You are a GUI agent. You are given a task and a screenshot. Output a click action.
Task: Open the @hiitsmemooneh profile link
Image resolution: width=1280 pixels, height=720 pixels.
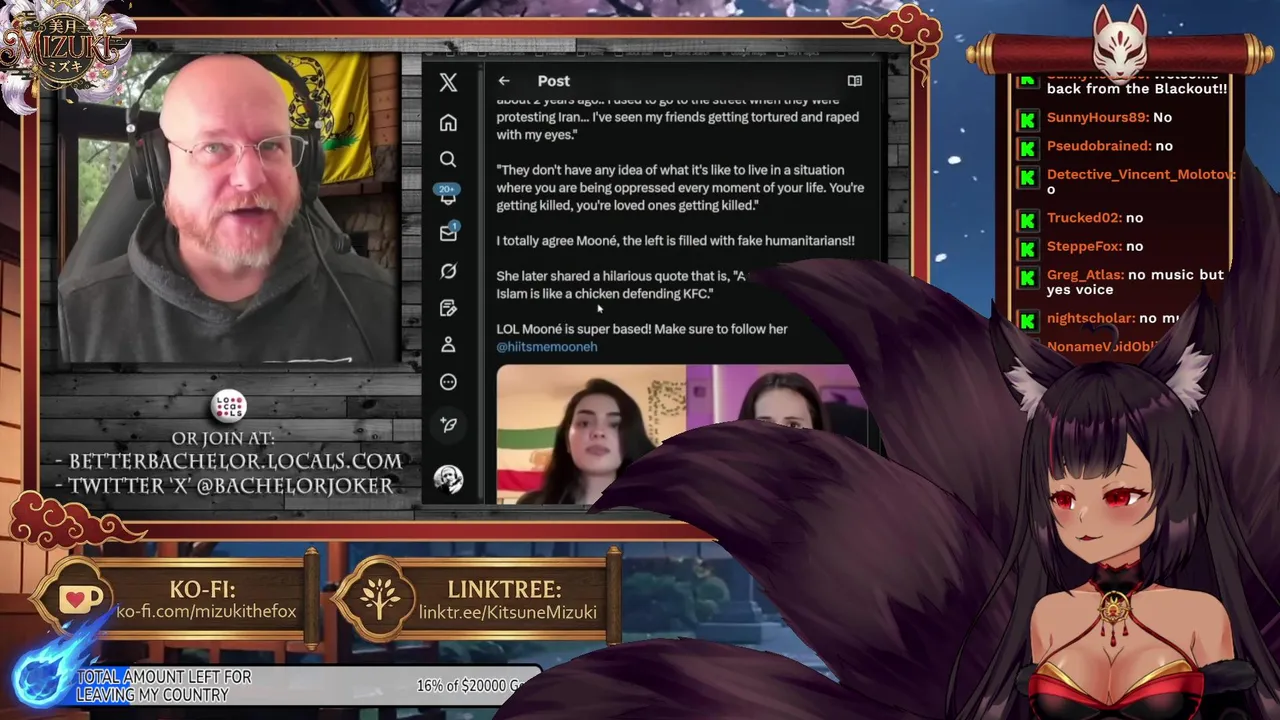[547, 346]
